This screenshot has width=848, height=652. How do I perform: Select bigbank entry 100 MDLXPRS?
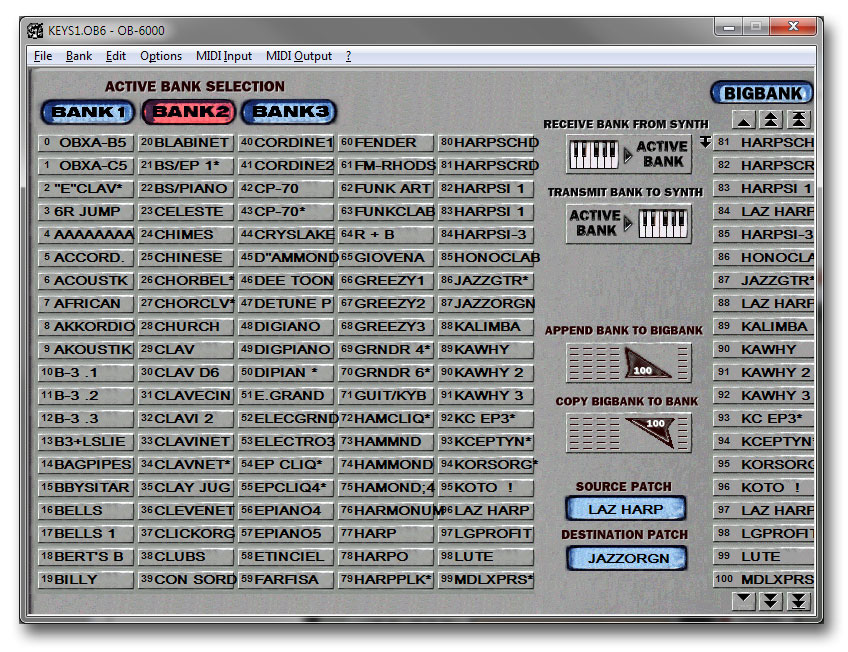(764, 580)
